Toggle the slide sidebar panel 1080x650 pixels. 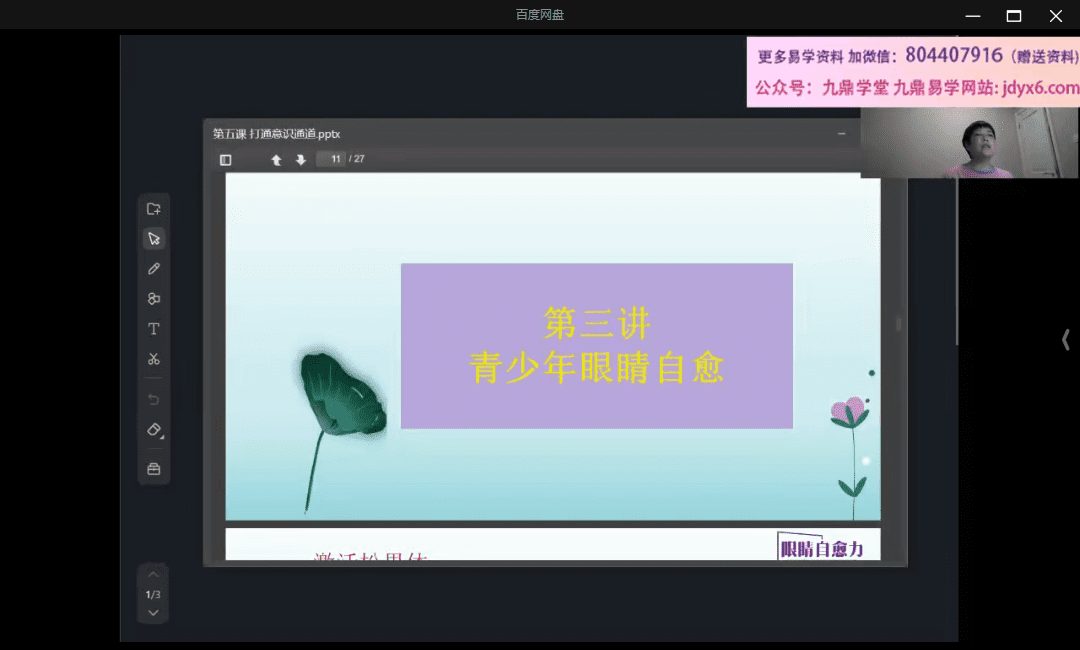coord(225,160)
